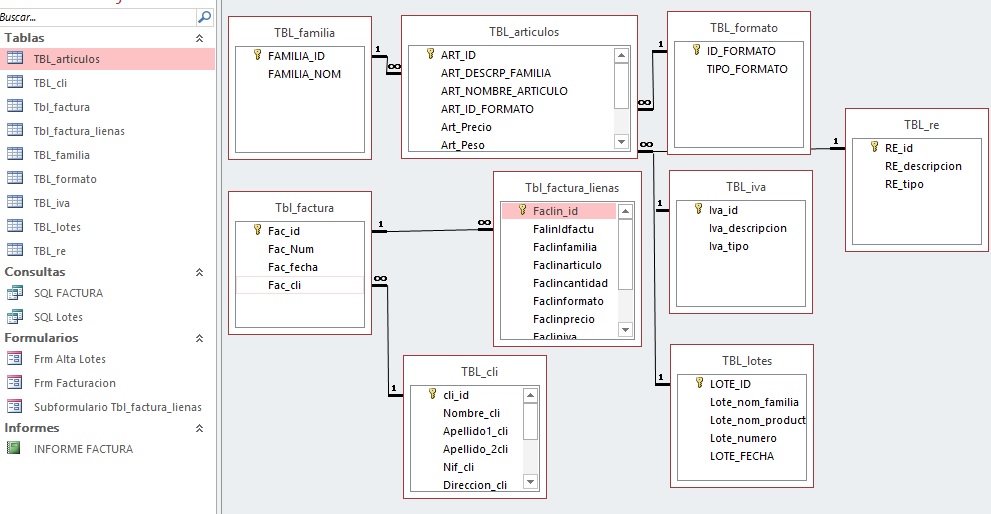Select the TBL_familia table icon in navigation pane

pos(15,154)
